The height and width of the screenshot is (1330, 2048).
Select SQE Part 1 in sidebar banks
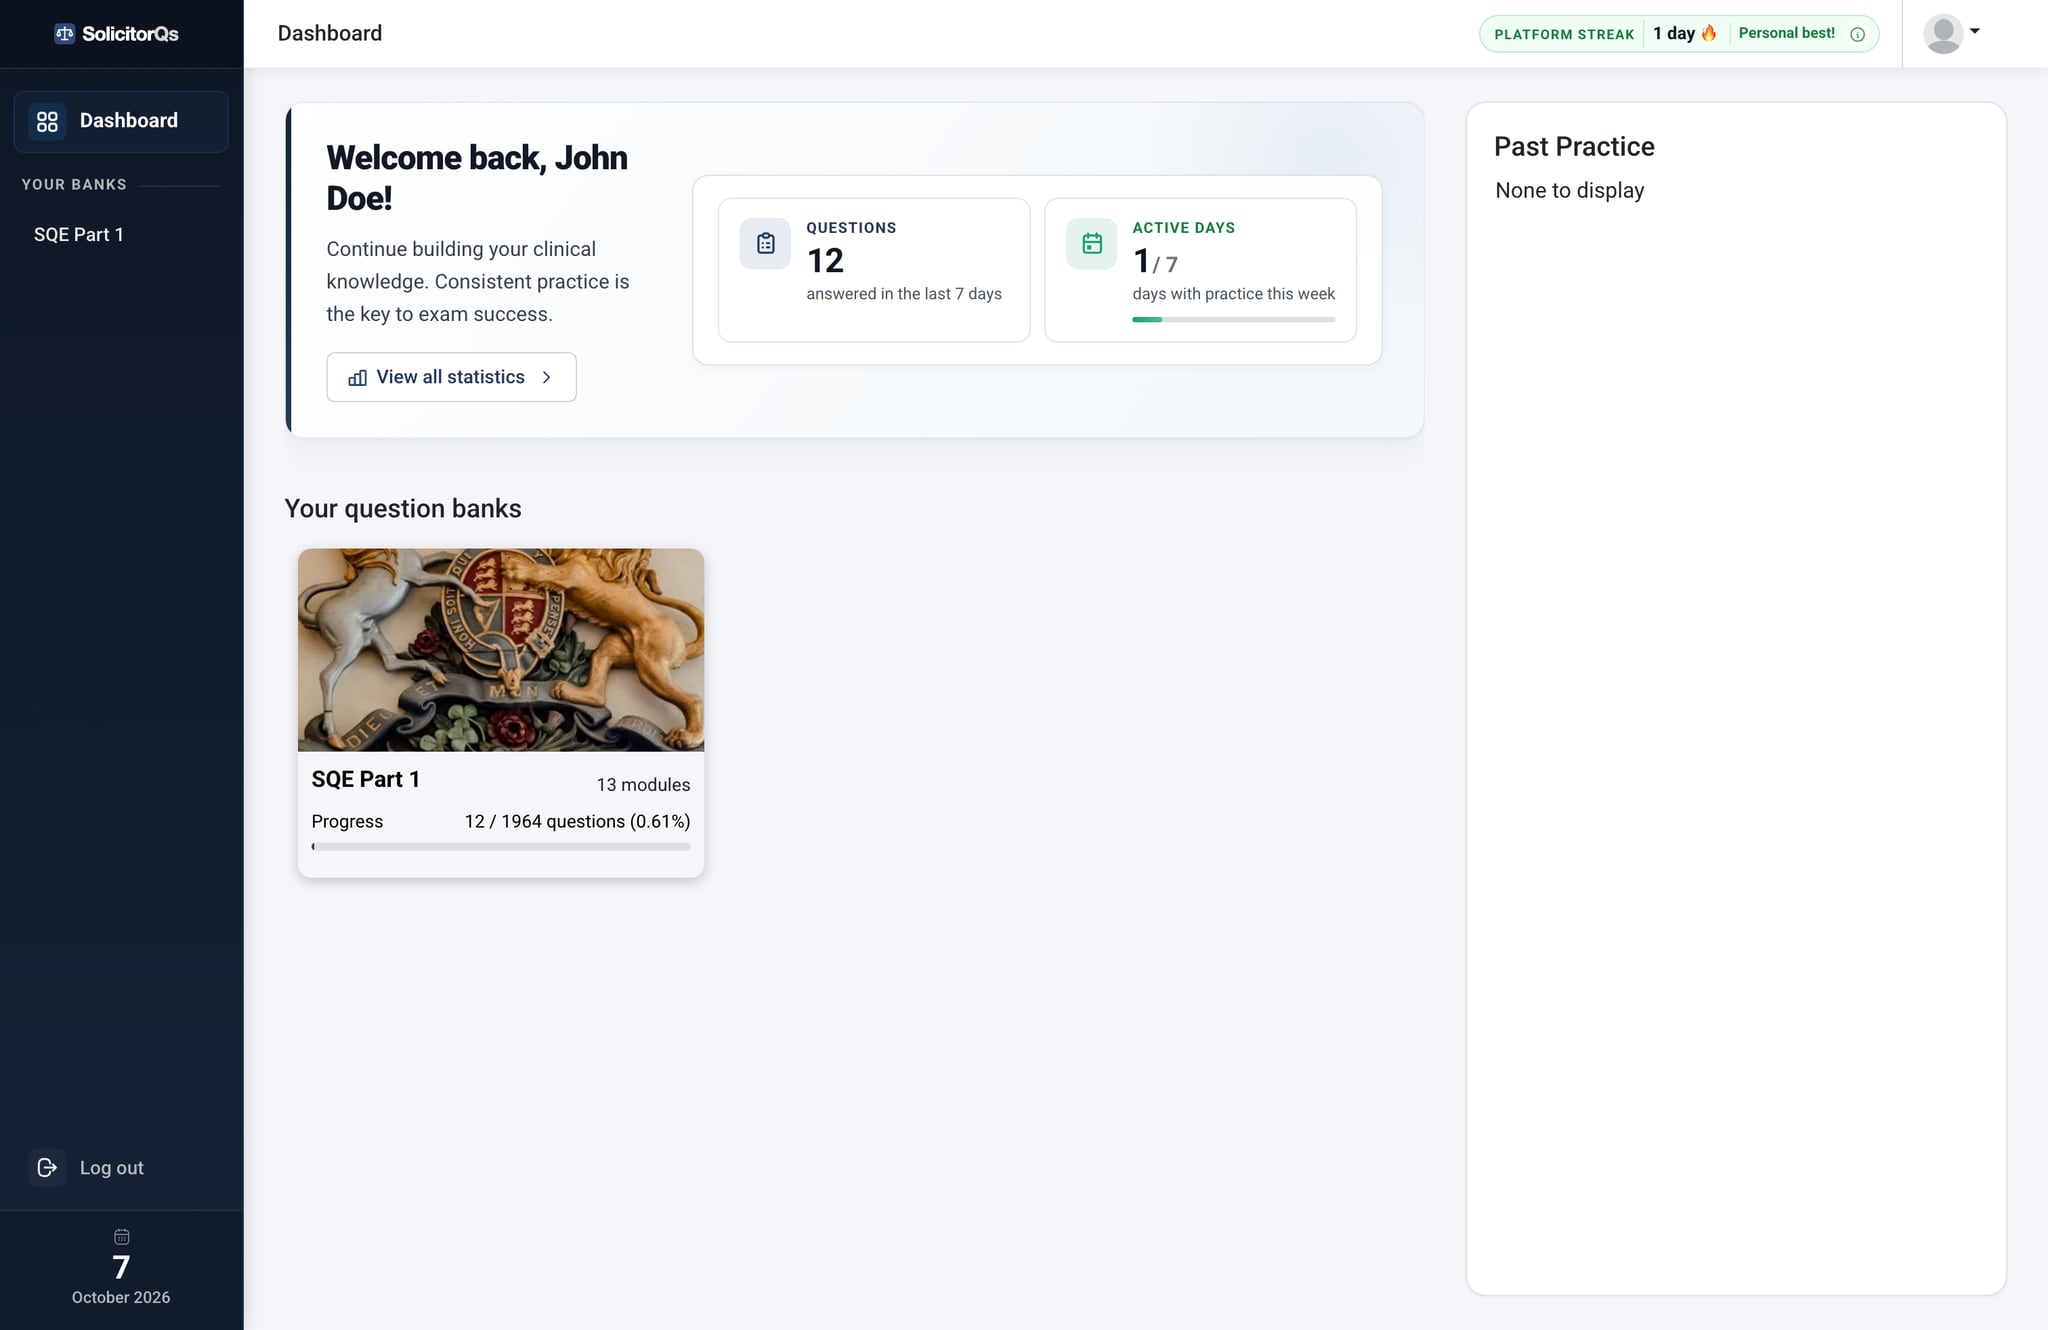[79, 234]
